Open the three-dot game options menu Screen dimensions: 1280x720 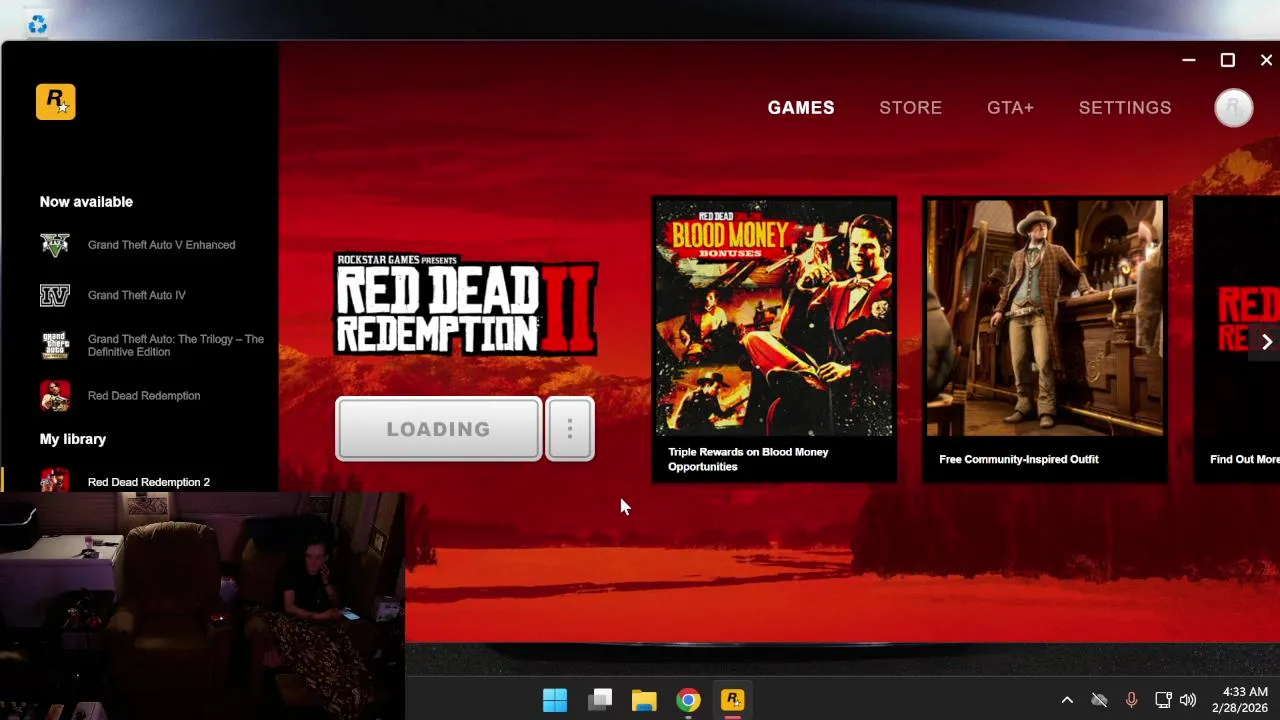click(x=570, y=429)
